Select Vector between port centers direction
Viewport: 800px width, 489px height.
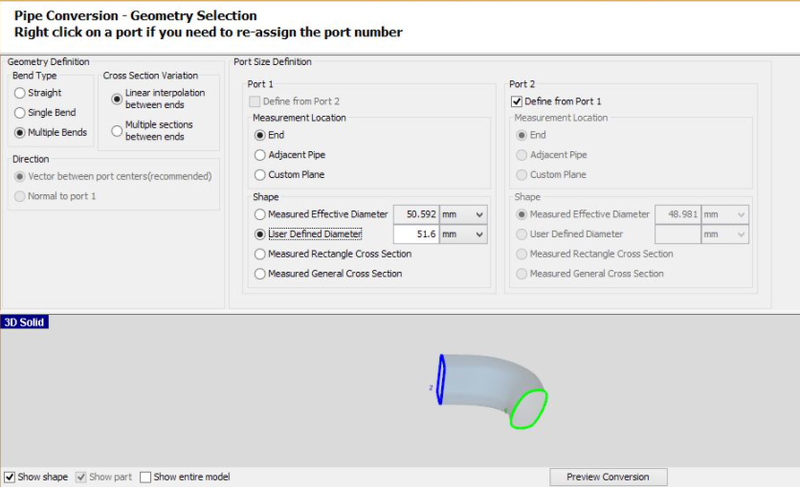pos(20,177)
